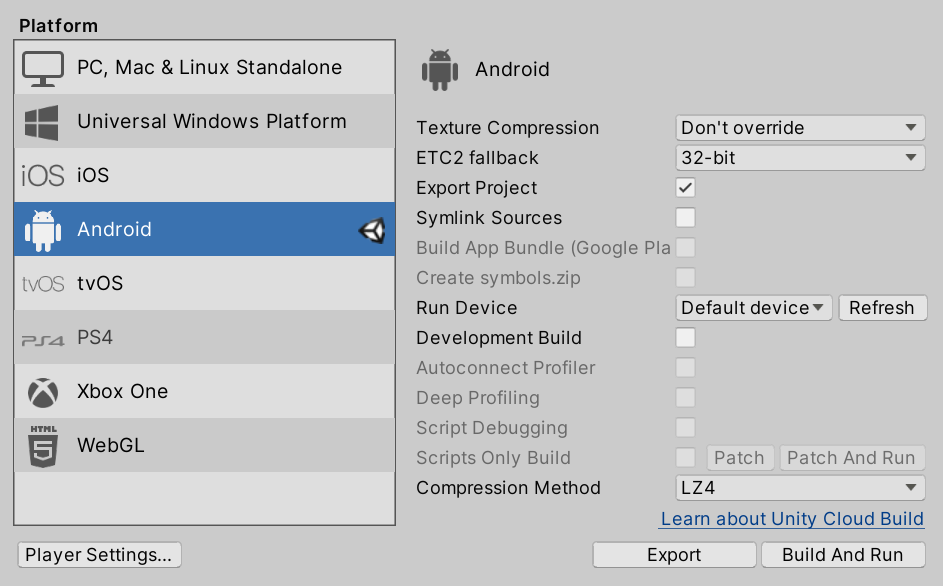This screenshot has width=943, height=586.
Task: Click the ETC2 fallback label
Action: (478, 158)
